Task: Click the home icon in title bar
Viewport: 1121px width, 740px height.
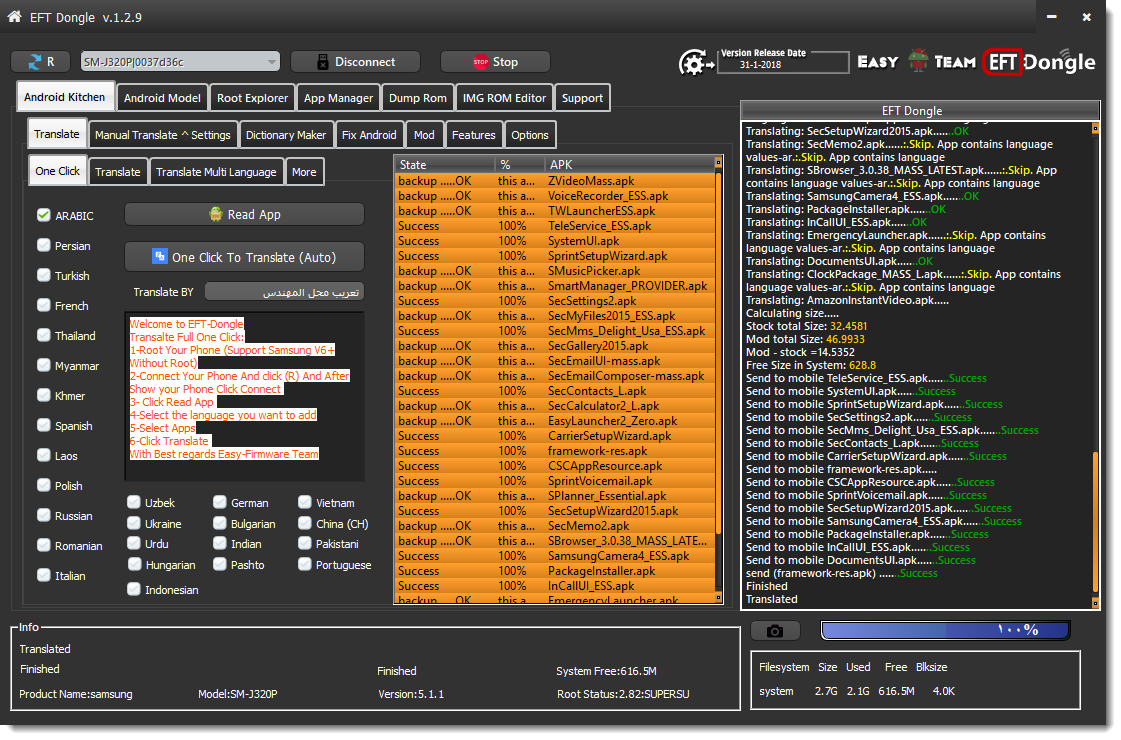Action: [x=14, y=16]
